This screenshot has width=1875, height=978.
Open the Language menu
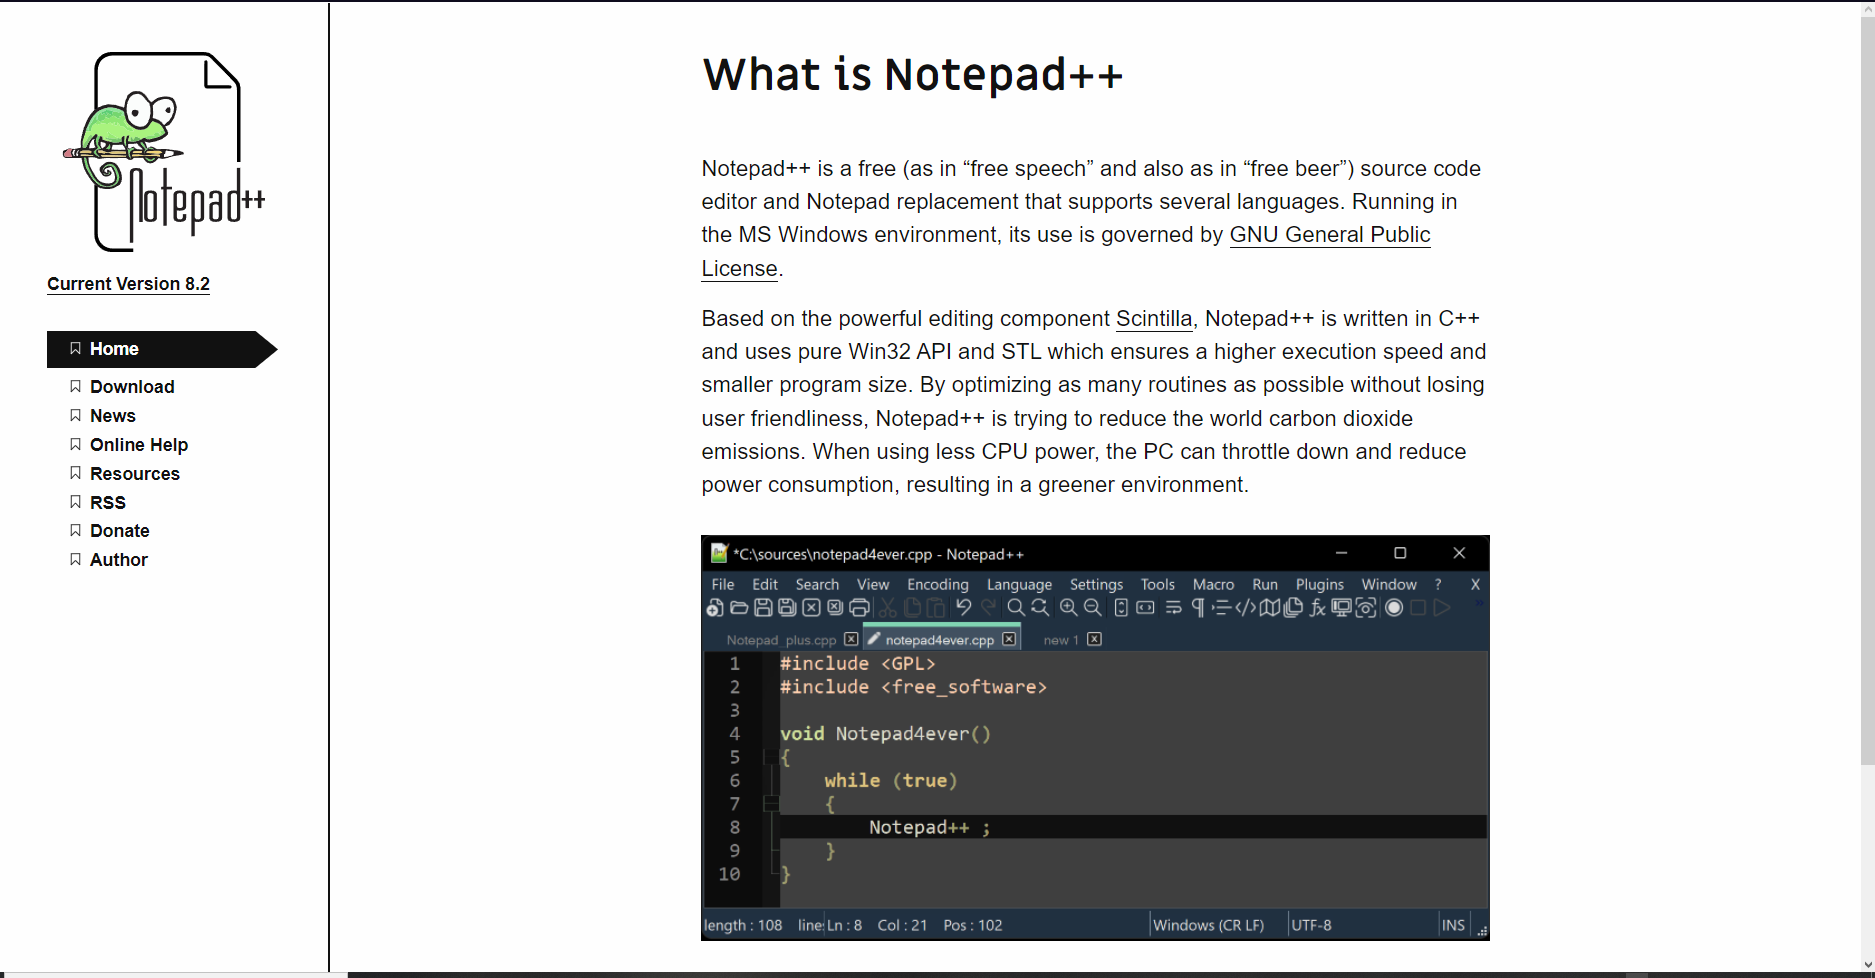coord(1019,584)
